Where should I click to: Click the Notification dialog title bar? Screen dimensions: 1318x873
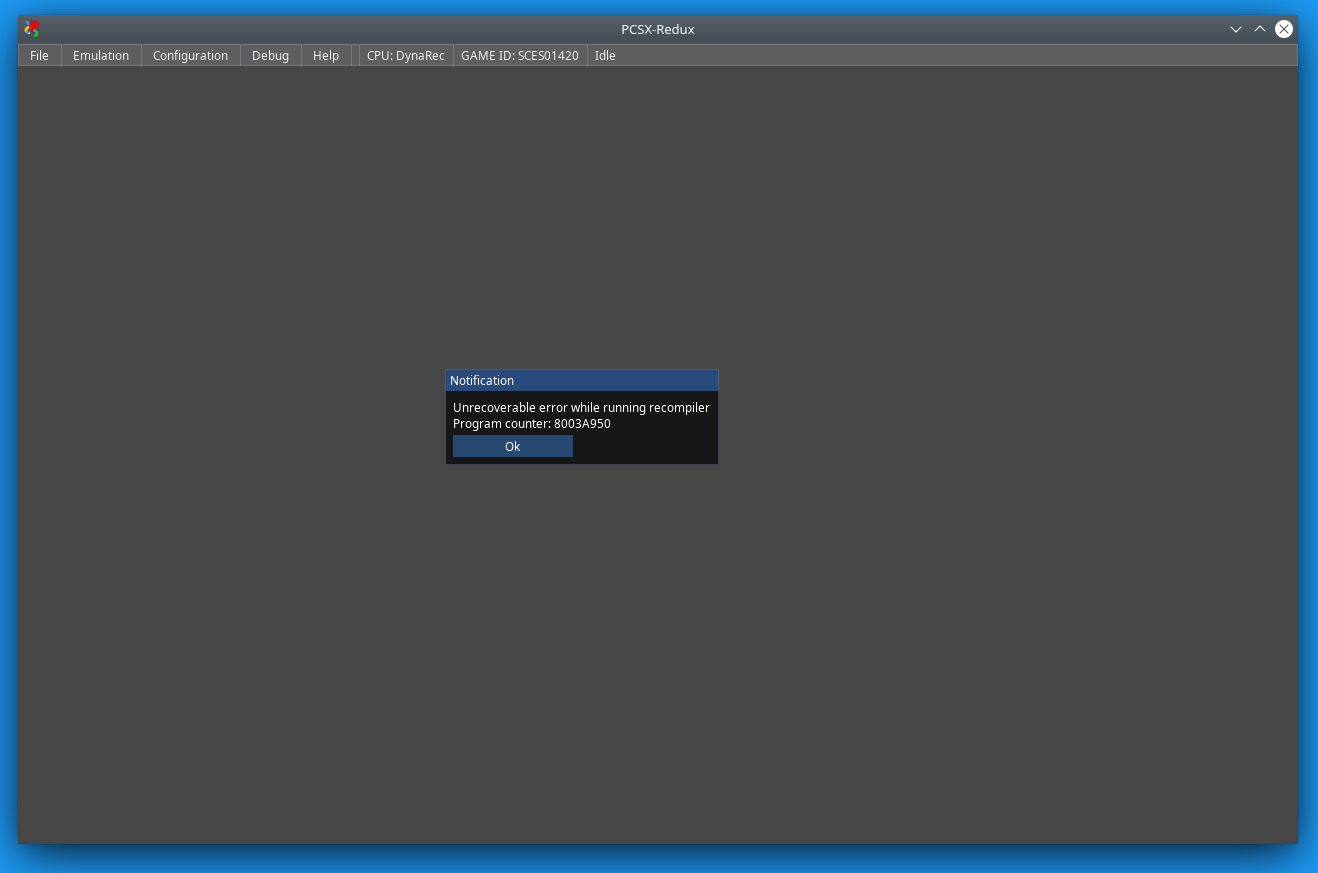582,380
